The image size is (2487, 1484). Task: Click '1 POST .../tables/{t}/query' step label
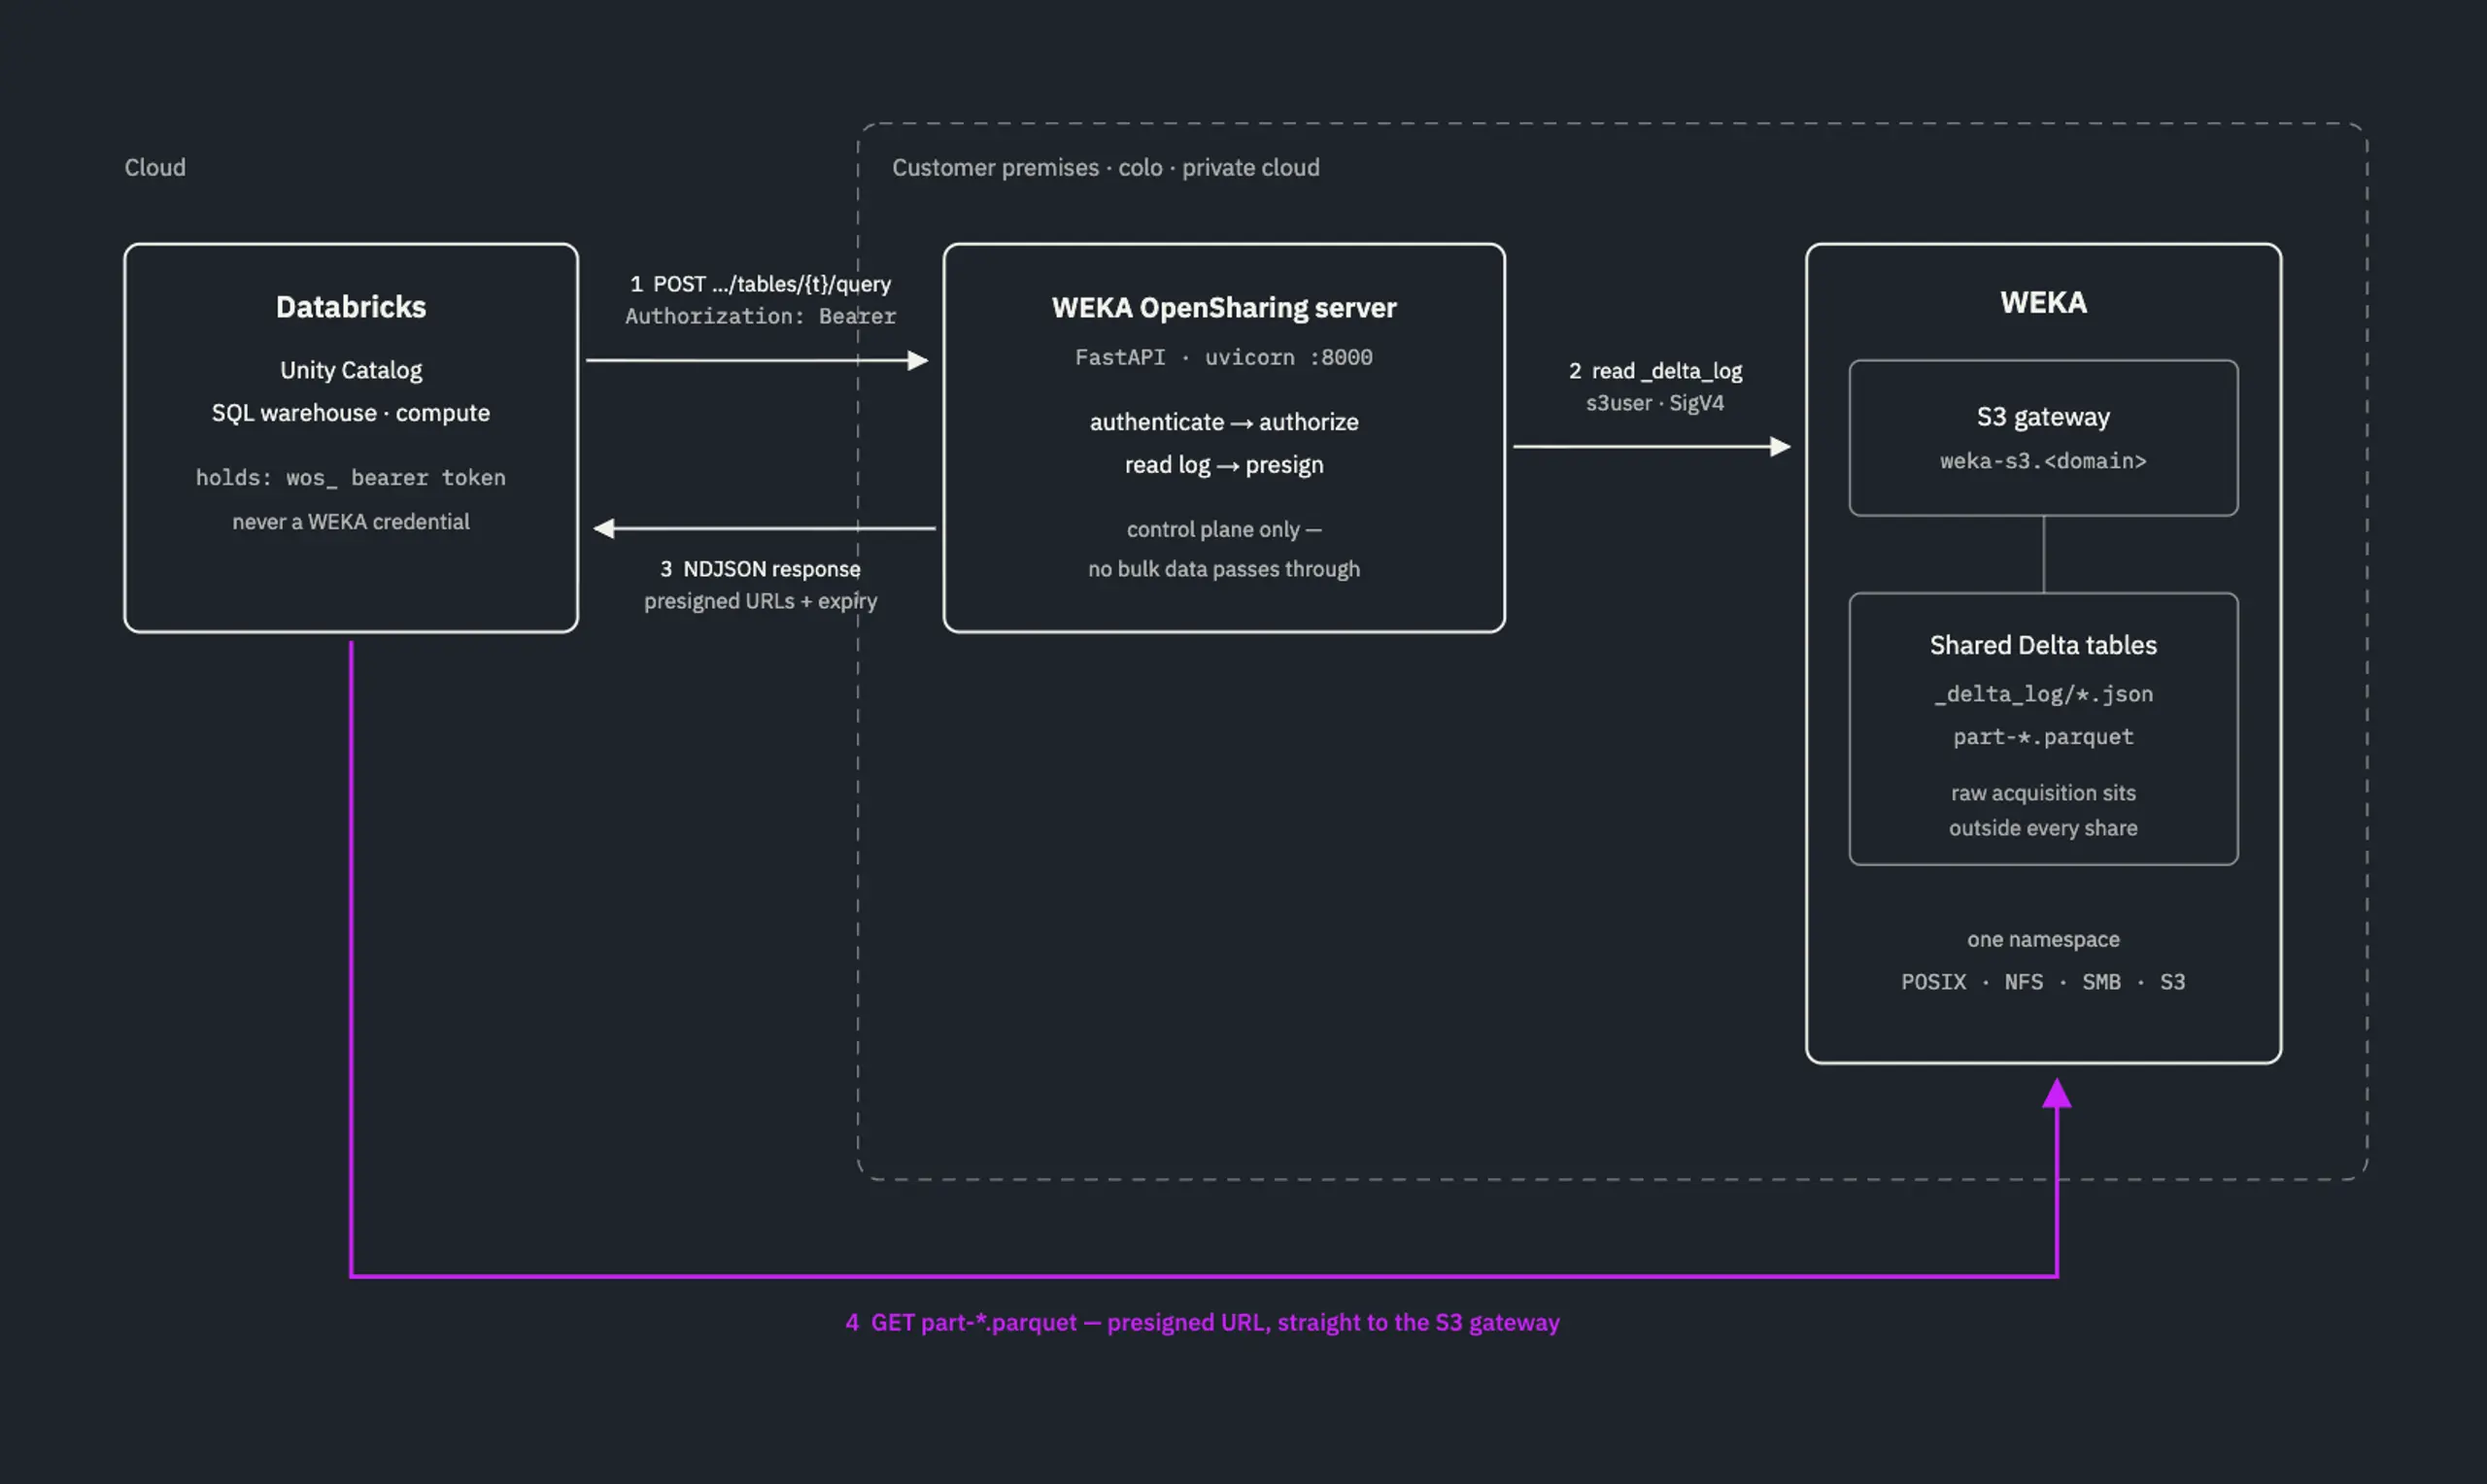click(x=760, y=284)
